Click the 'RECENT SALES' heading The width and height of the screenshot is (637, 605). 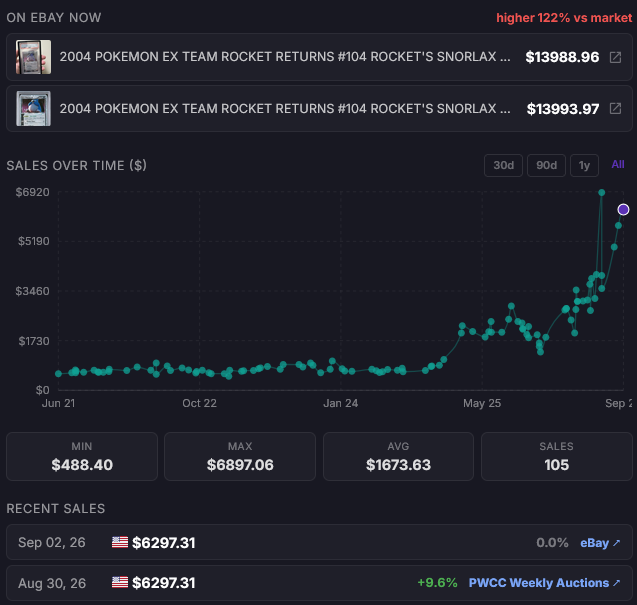click(x=56, y=508)
